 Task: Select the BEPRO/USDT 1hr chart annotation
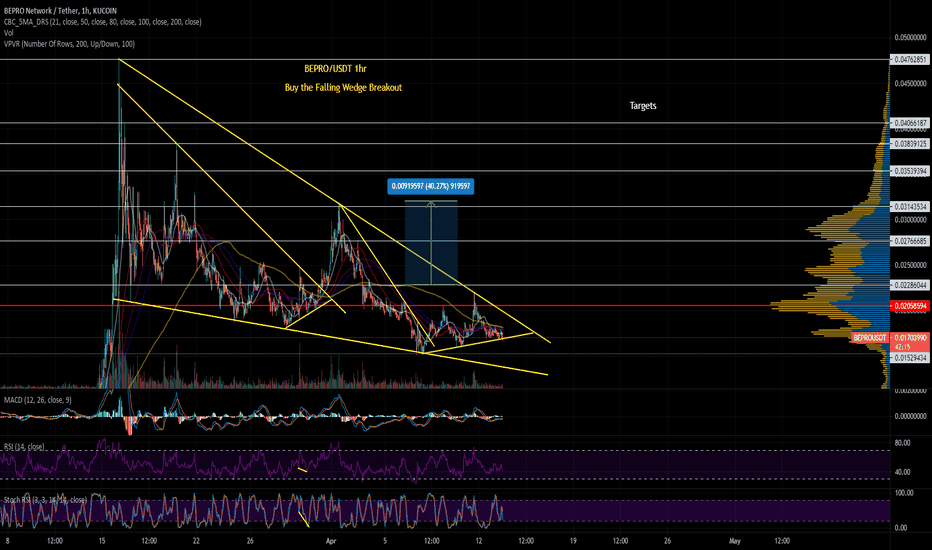point(335,68)
